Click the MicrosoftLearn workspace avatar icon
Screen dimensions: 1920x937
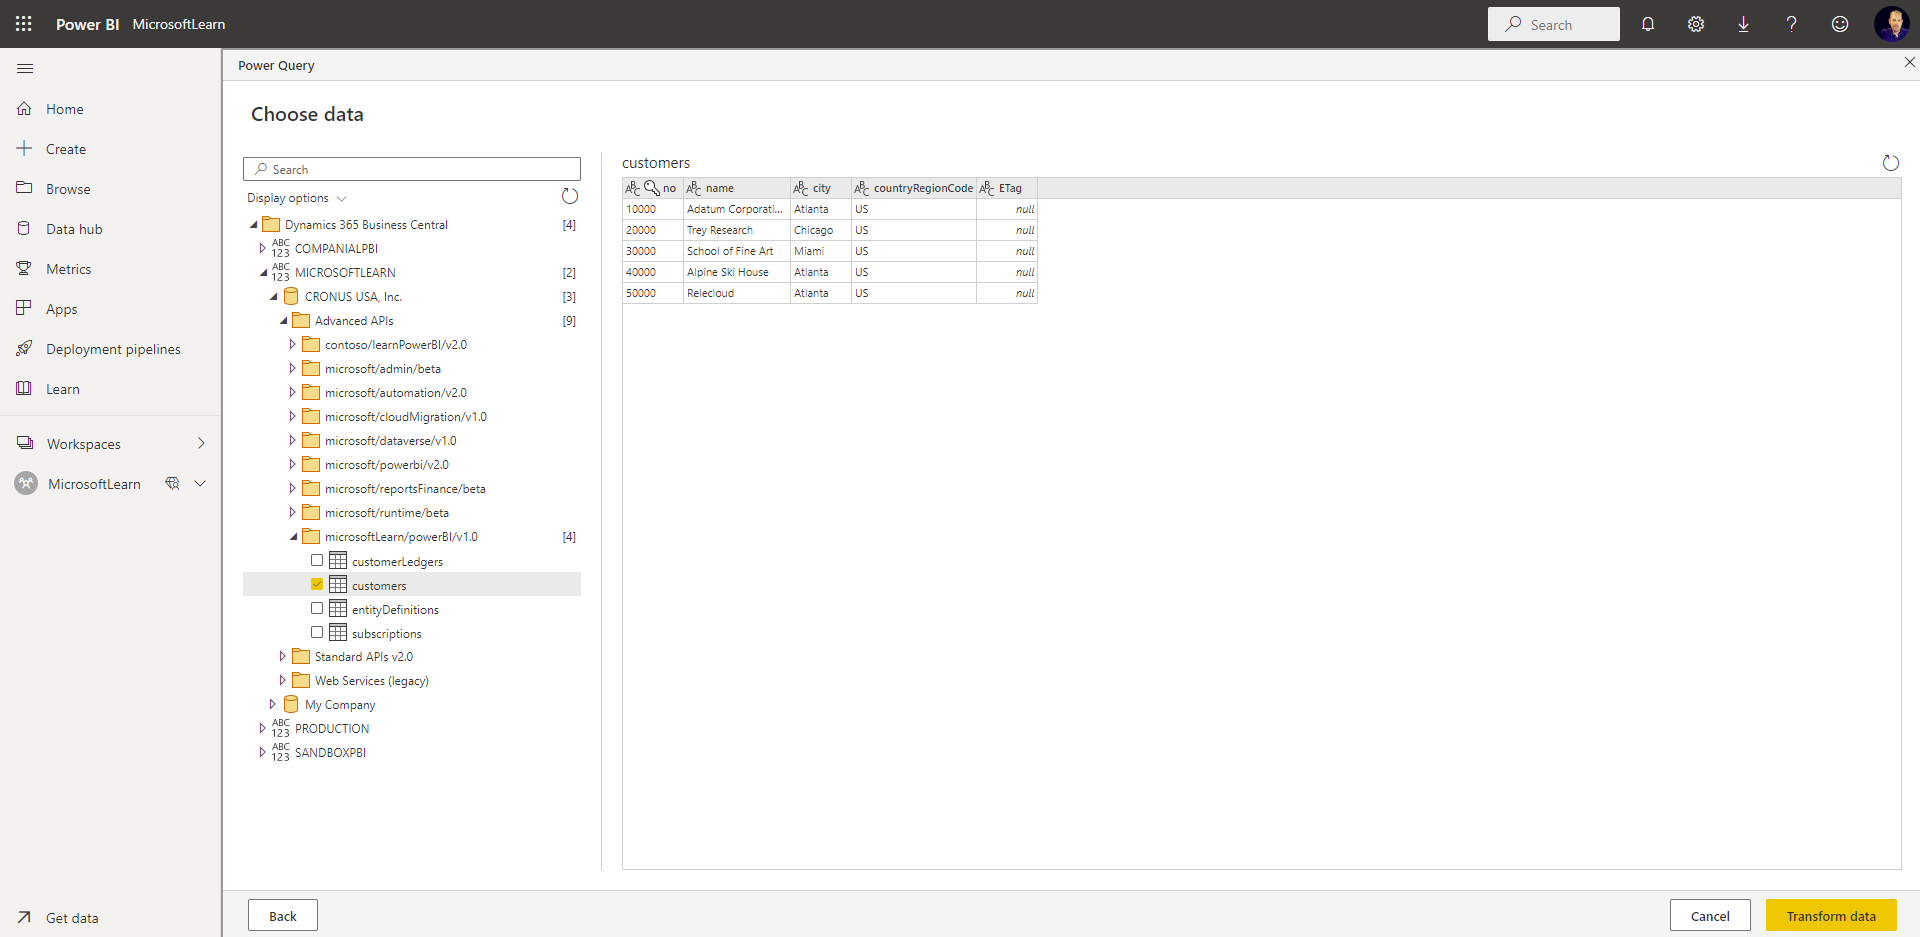click(26, 484)
